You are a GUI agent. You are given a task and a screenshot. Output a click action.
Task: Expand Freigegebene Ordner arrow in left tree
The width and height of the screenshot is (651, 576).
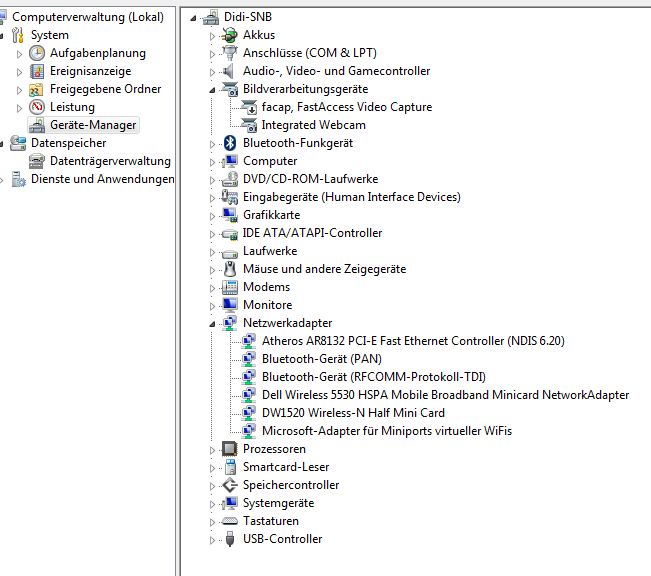[19, 90]
